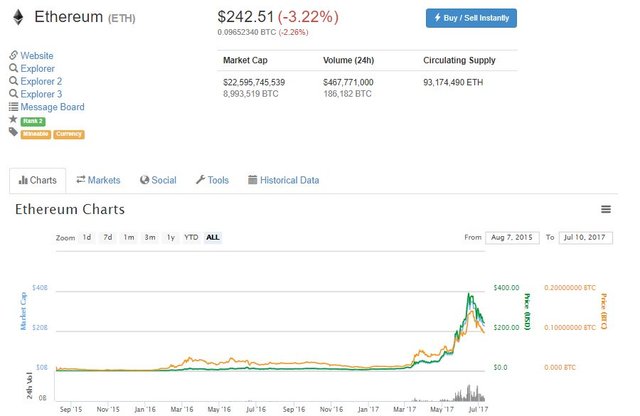Set chart zoom to 7d
The height and width of the screenshot is (416, 640).
[107, 237]
